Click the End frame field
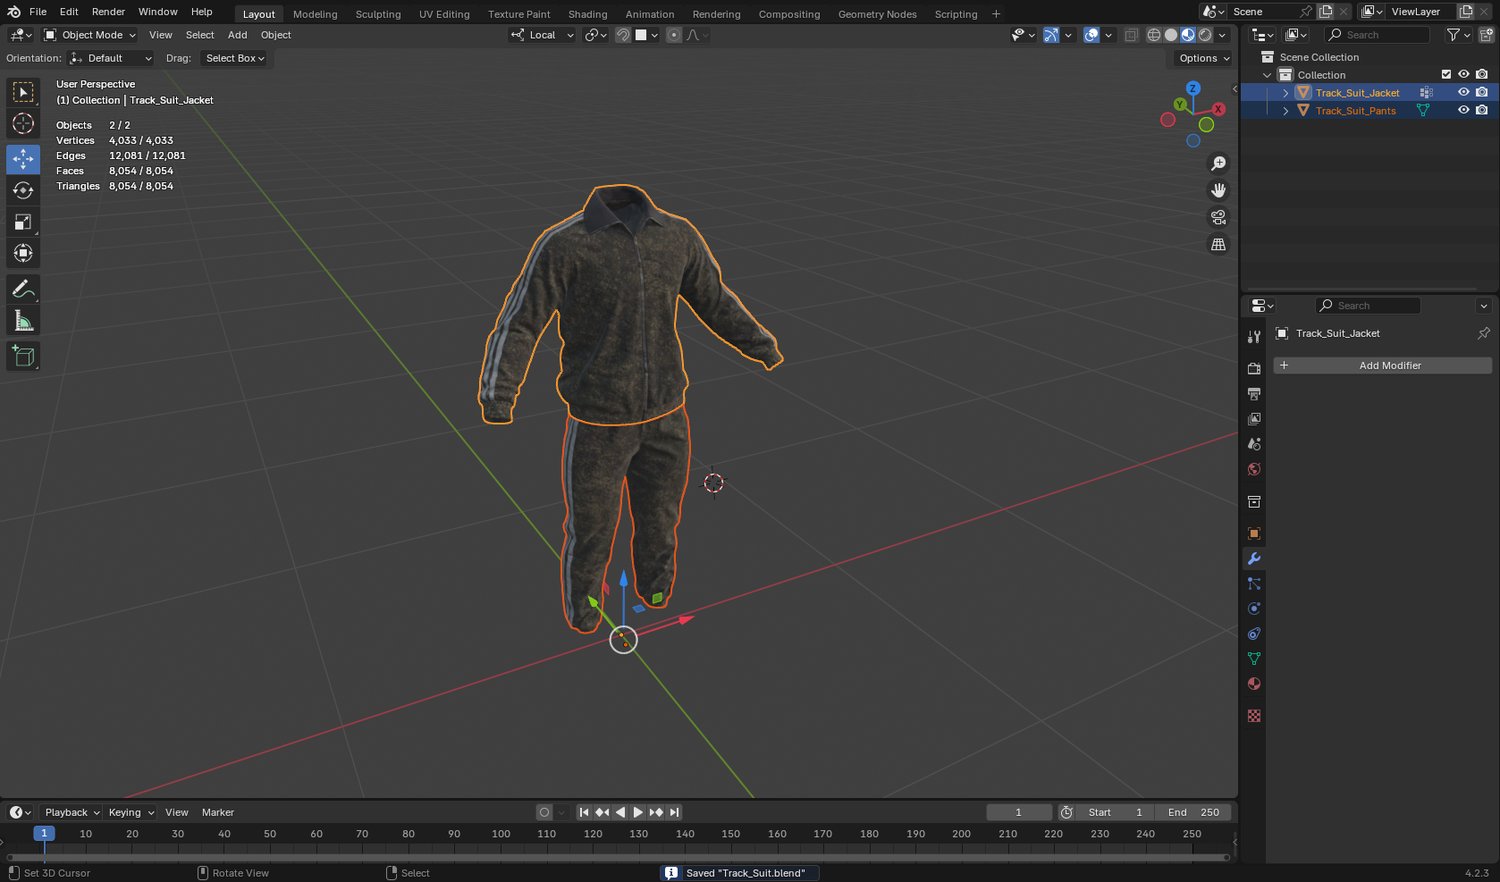 click(x=1193, y=812)
